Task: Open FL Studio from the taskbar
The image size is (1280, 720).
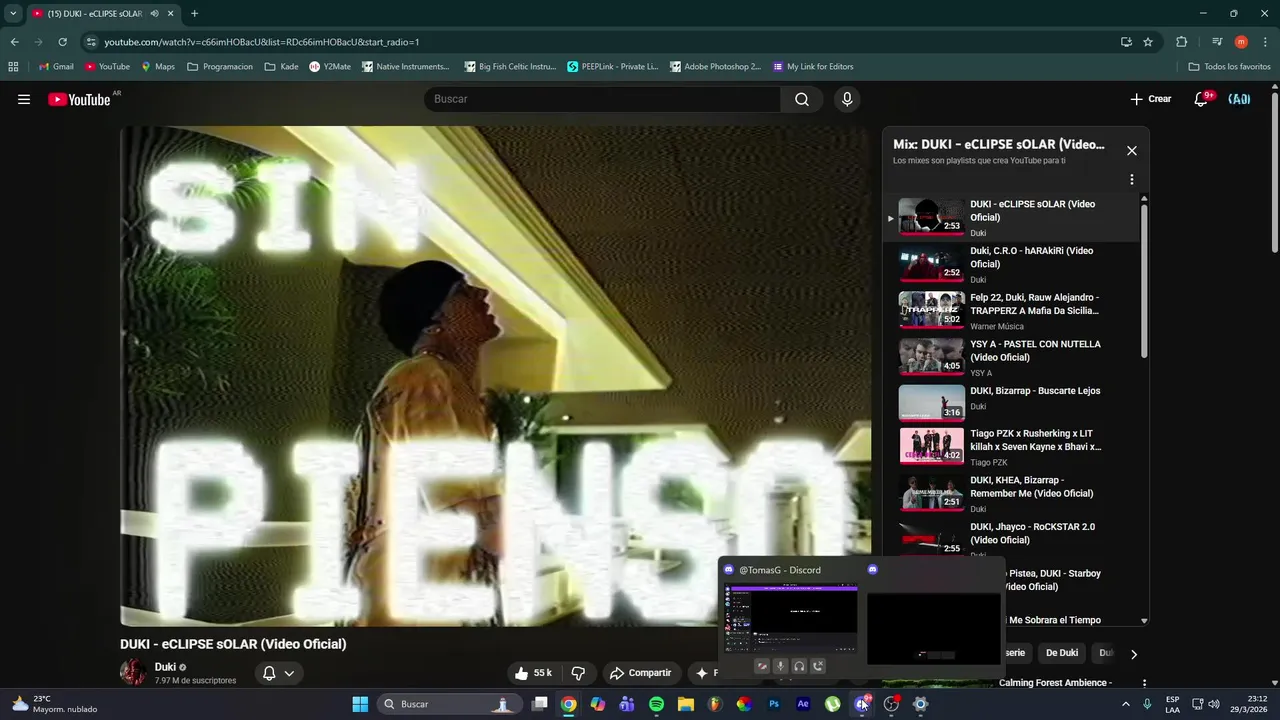Action: pos(715,704)
